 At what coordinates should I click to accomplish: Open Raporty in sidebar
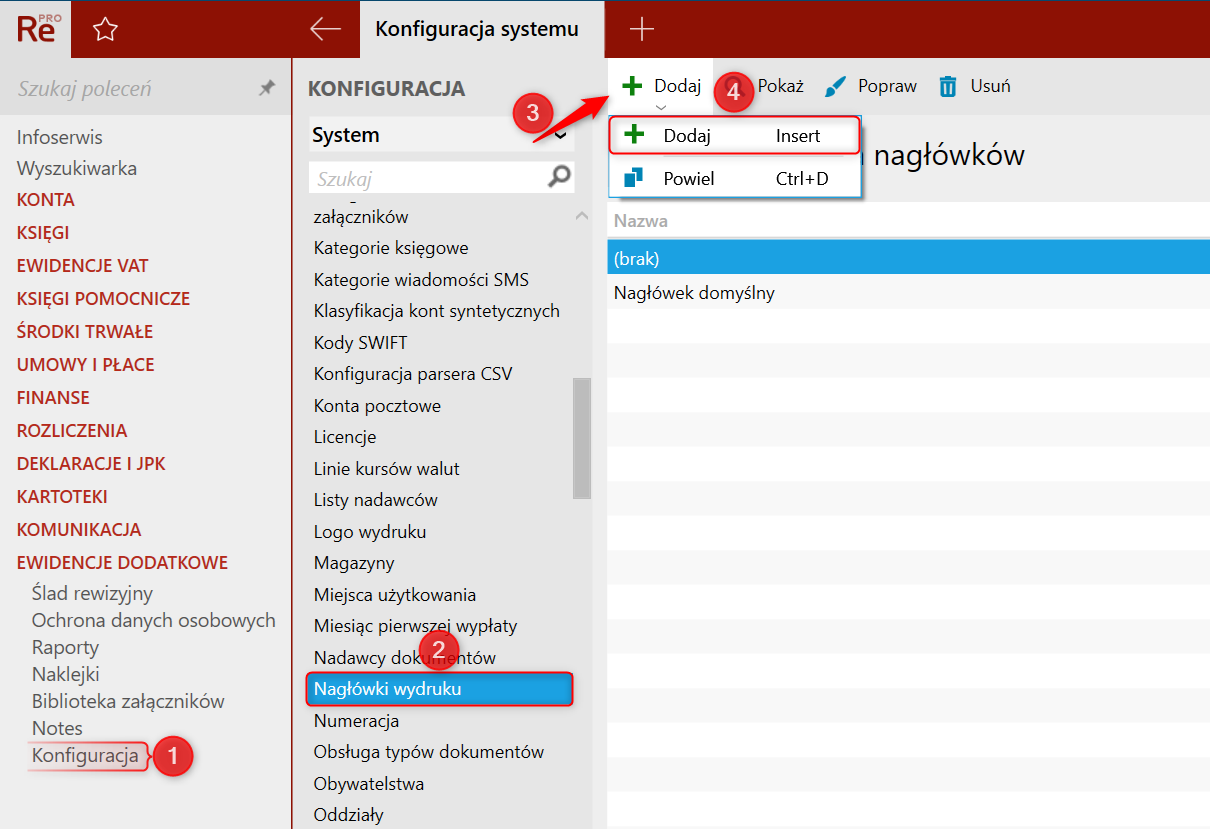click(65, 647)
